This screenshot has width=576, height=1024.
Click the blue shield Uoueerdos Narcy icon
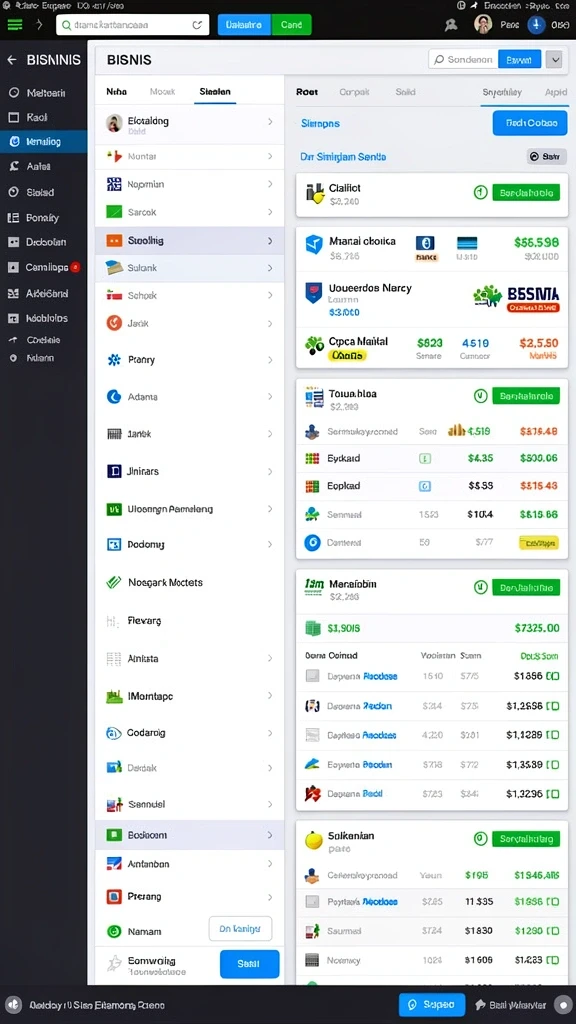[x=313, y=293]
